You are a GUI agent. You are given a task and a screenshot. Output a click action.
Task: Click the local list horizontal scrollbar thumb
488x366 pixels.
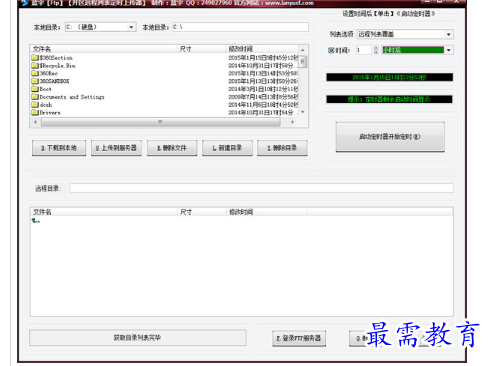pos(161,122)
